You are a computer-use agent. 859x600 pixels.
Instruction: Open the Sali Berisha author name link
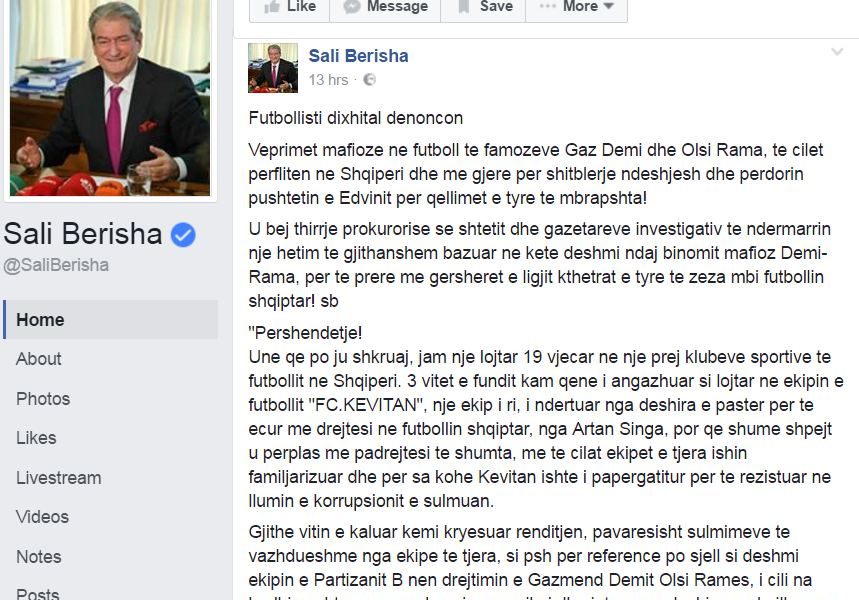pyautogui.click(x=358, y=56)
